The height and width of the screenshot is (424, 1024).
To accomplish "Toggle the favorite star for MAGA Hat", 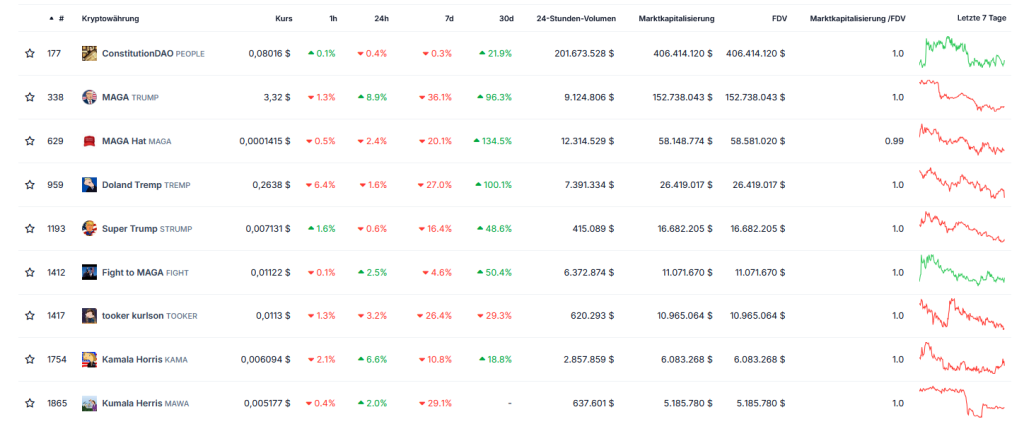I will 29,141.
